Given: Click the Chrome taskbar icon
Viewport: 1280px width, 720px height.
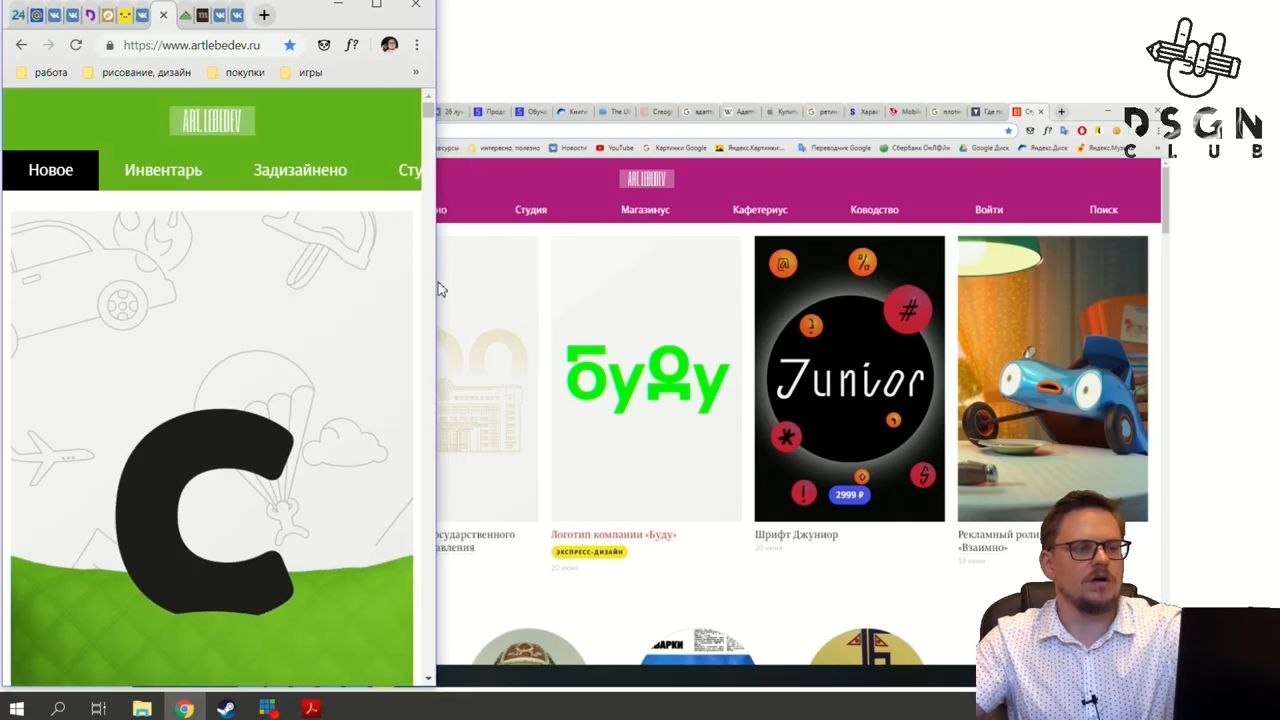Looking at the screenshot, I should click(x=184, y=708).
